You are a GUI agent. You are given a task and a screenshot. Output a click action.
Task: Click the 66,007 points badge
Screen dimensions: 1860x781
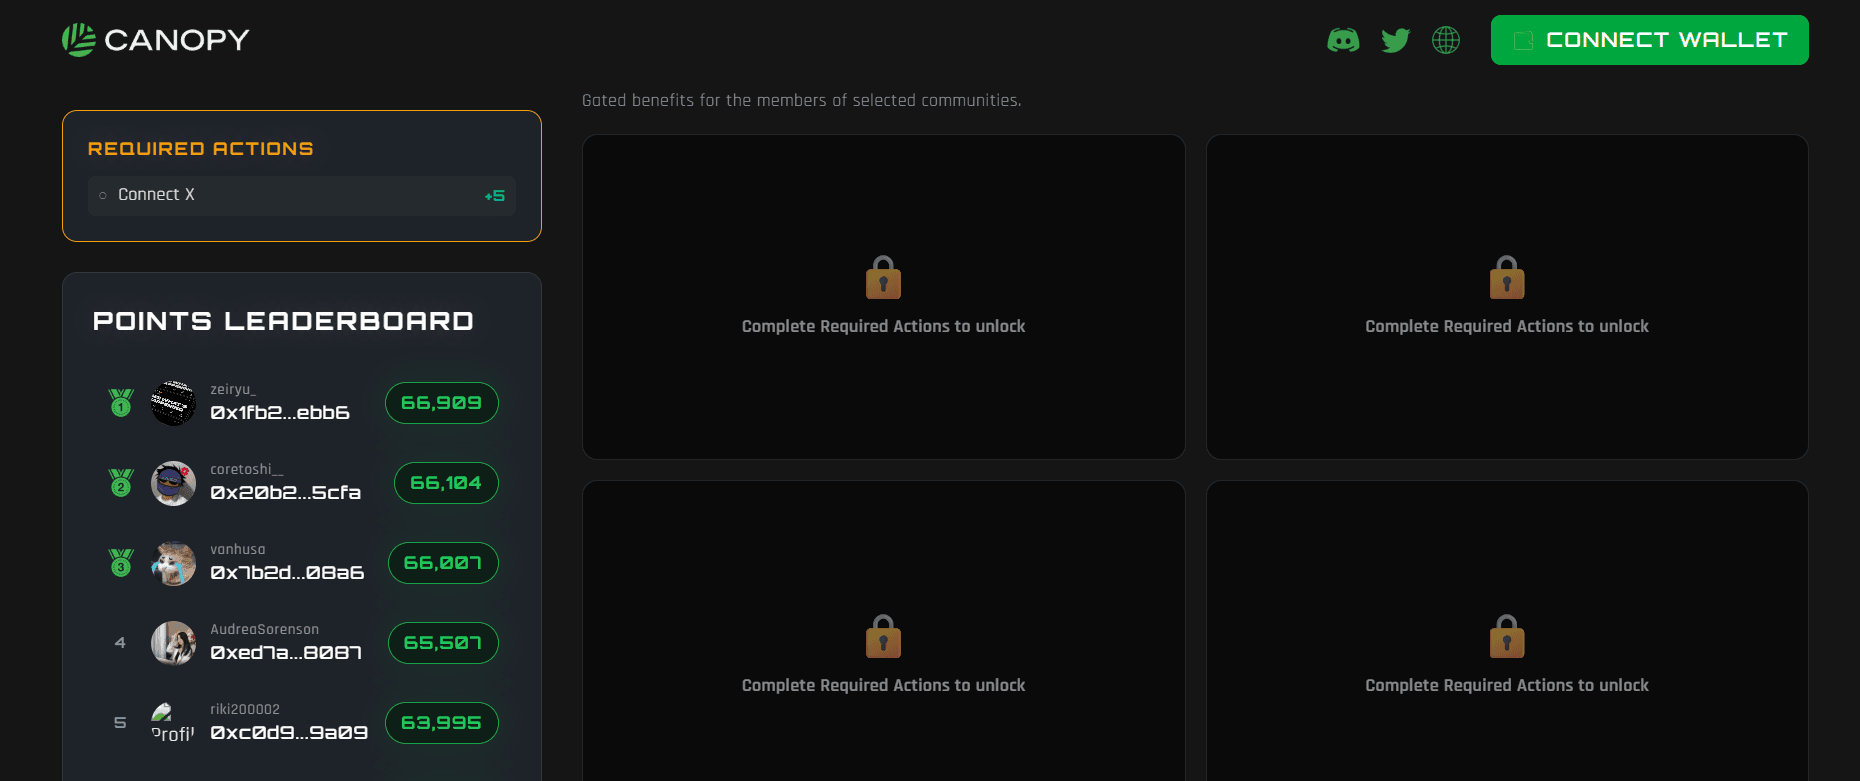pyautogui.click(x=443, y=563)
